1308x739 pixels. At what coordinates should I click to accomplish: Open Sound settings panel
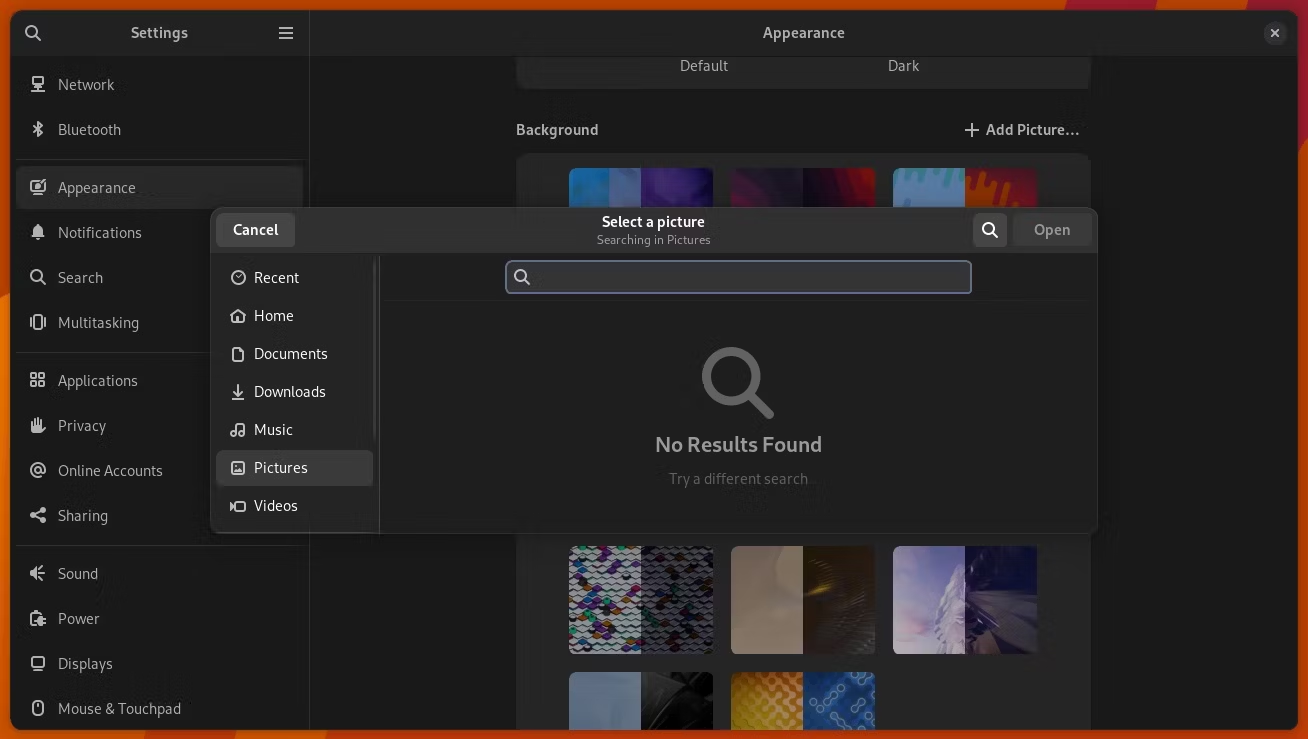160,574
